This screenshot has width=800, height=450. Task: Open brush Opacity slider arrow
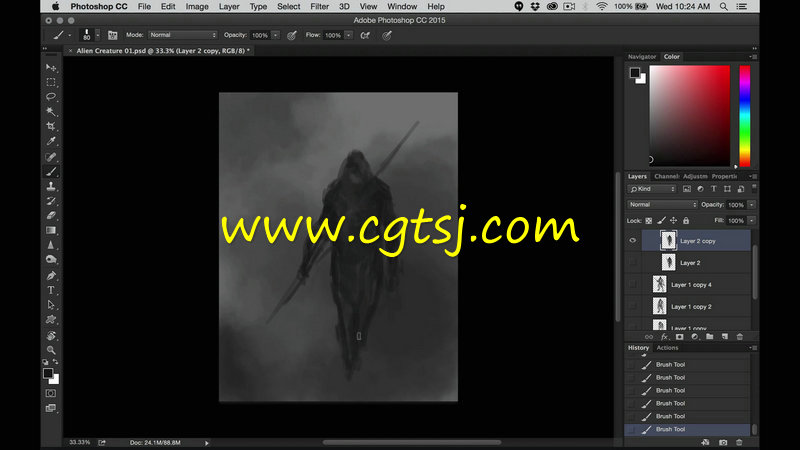point(276,35)
